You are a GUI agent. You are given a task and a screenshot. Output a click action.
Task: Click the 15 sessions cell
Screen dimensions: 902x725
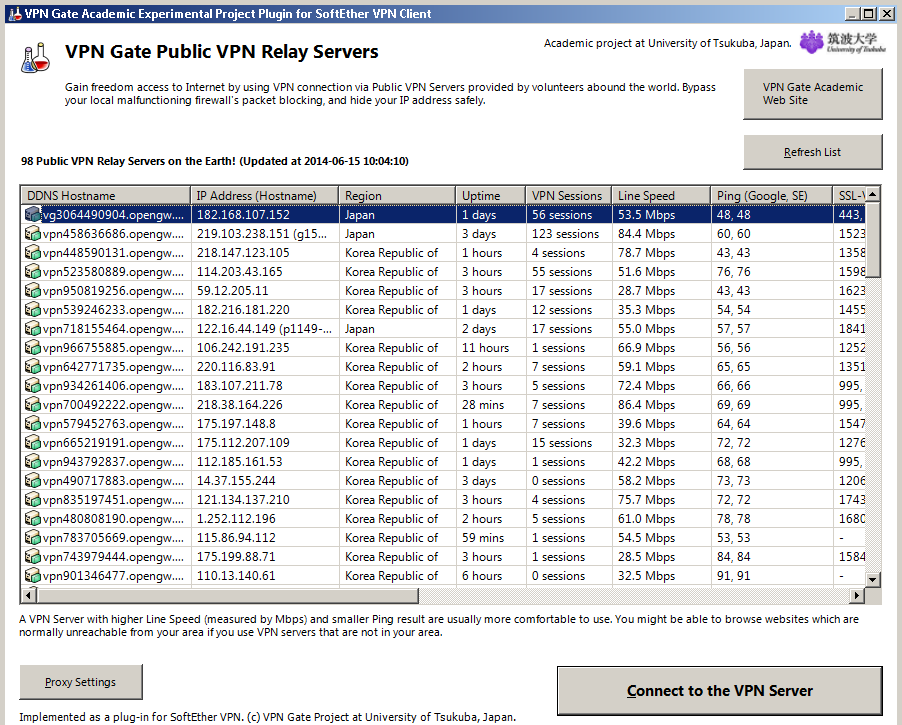pyautogui.click(x=562, y=442)
